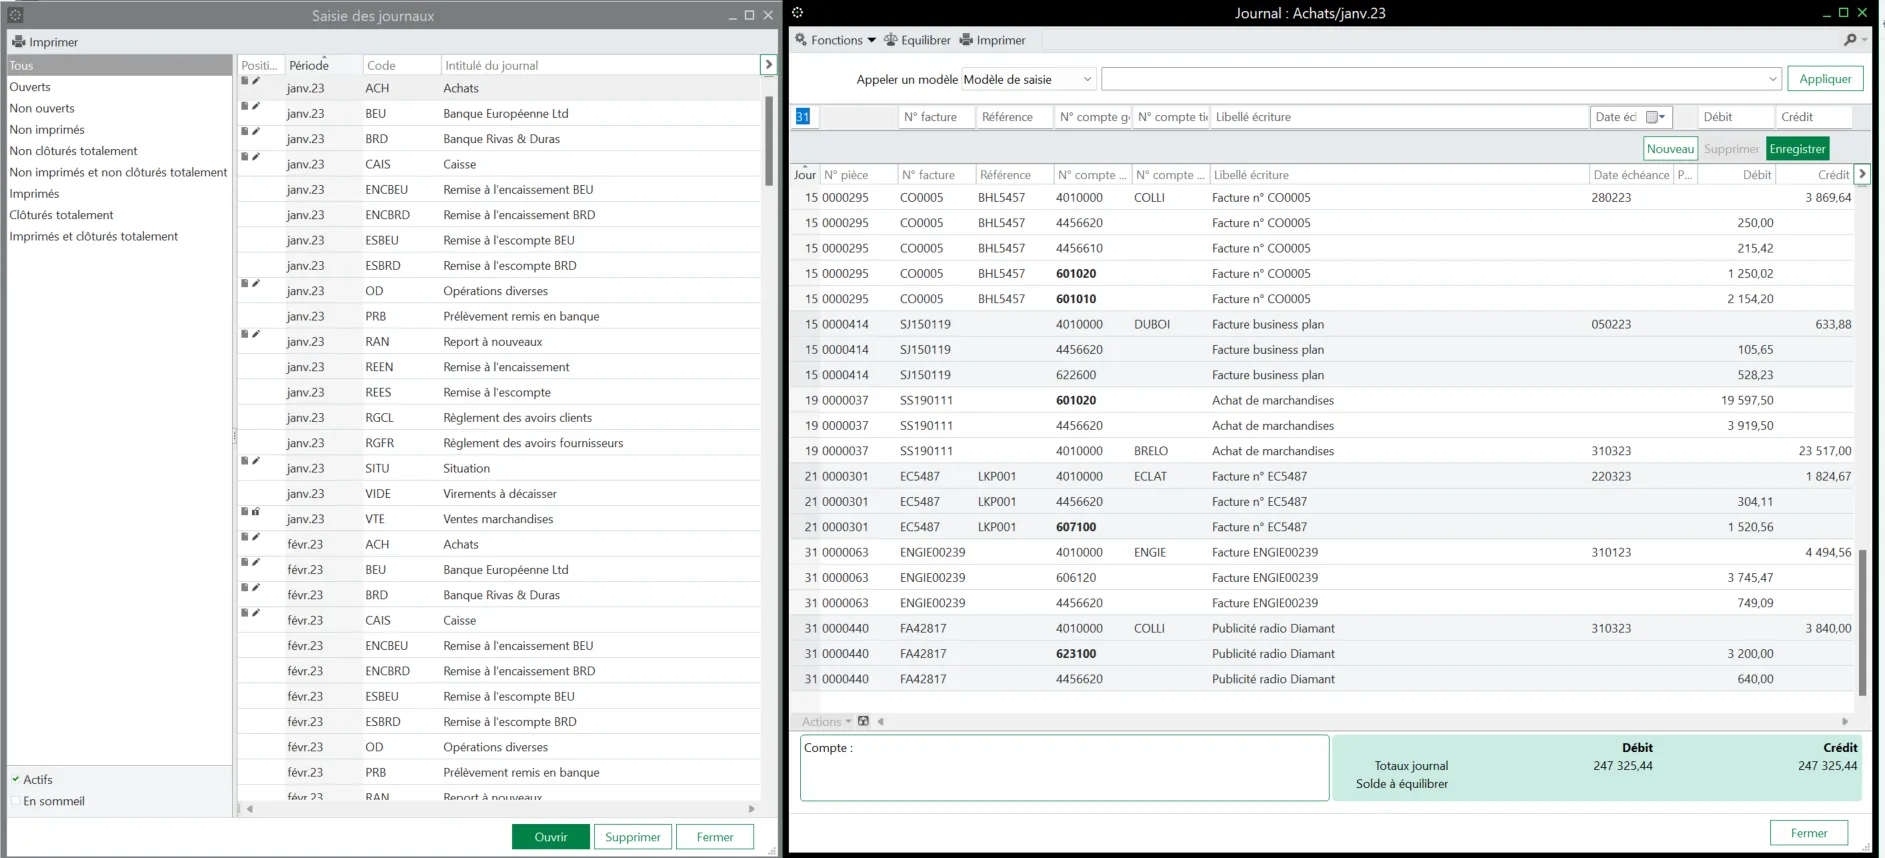Click the DUBOI third-party account cell
This screenshot has height=858, width=1885.
point(1152,324)
